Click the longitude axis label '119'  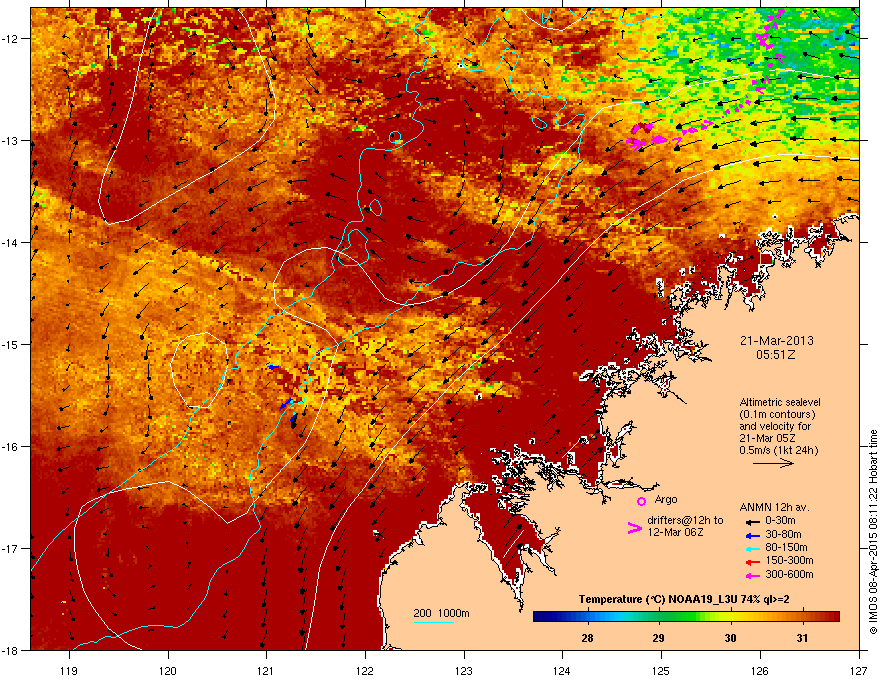pos(69,671)
